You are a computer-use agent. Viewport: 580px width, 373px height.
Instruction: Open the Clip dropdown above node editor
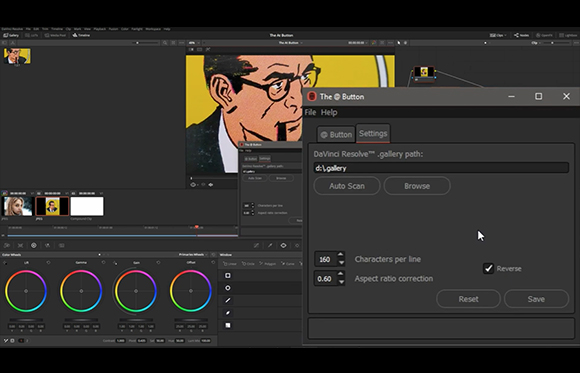(535, 43)
